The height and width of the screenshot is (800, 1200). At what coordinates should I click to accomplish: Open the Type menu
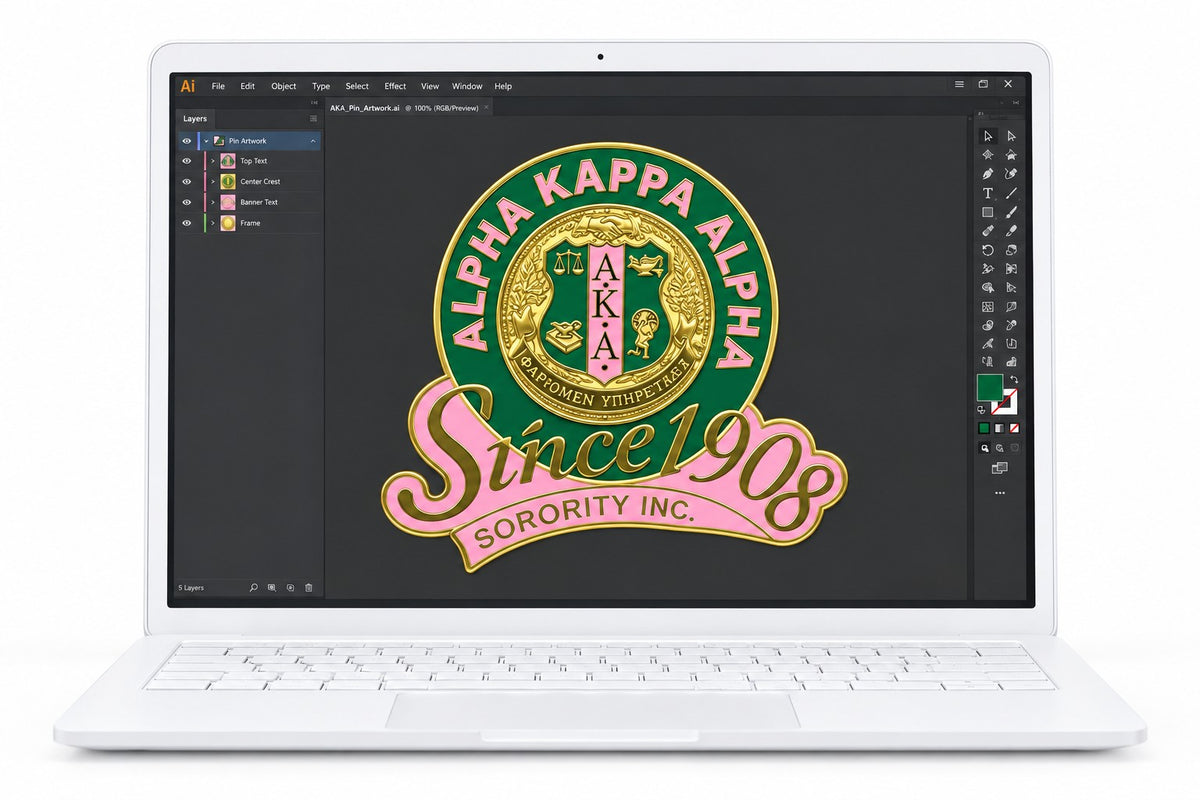321,86
